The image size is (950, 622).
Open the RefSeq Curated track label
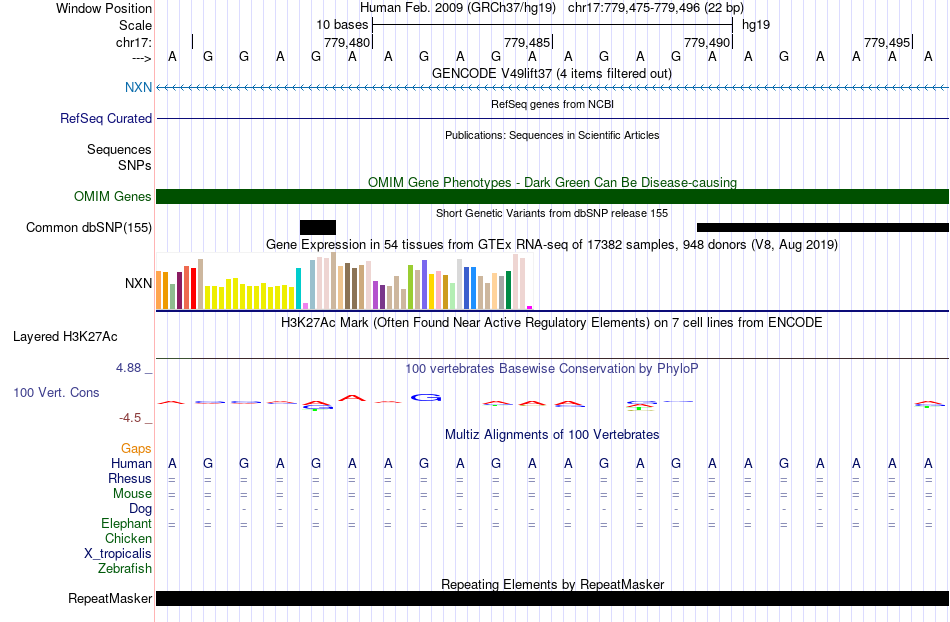105,118
